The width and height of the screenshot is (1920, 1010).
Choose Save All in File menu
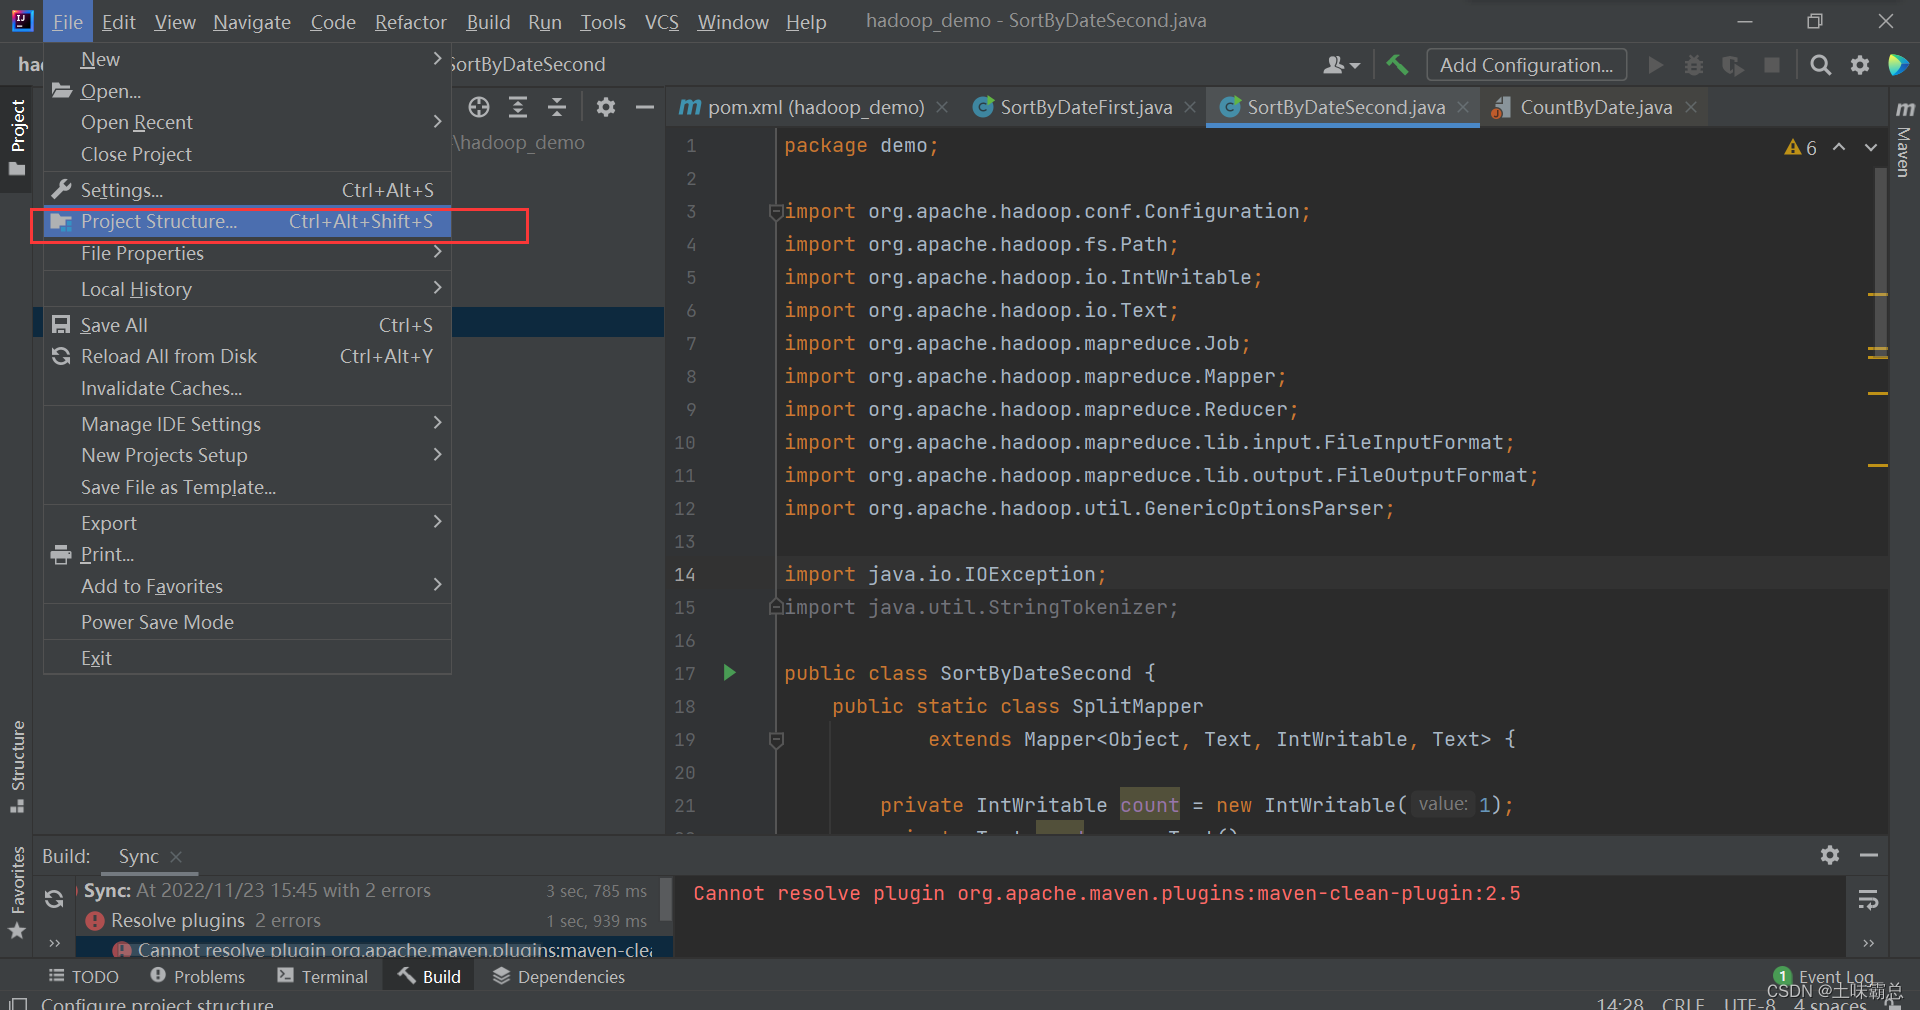click(x=248, y=325)
